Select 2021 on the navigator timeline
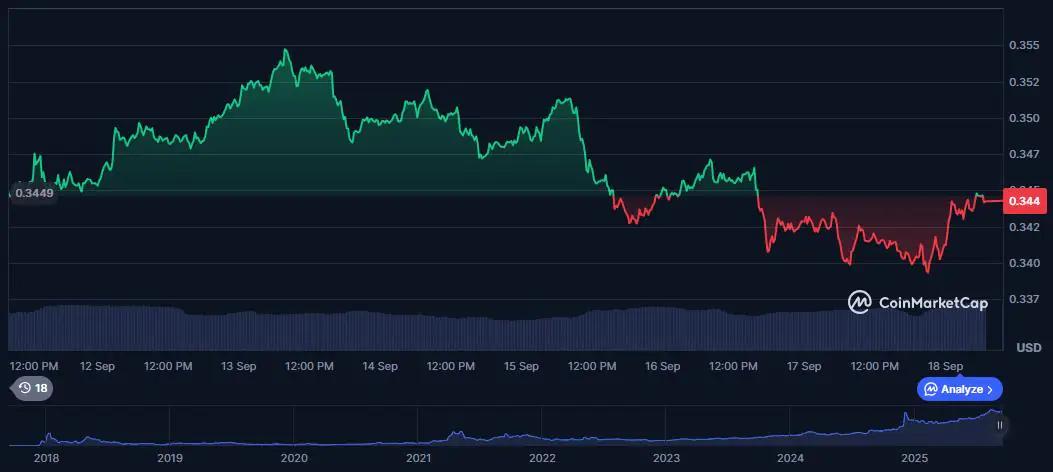Screen dimensions: 1053x472 click(x=418, y=458)
